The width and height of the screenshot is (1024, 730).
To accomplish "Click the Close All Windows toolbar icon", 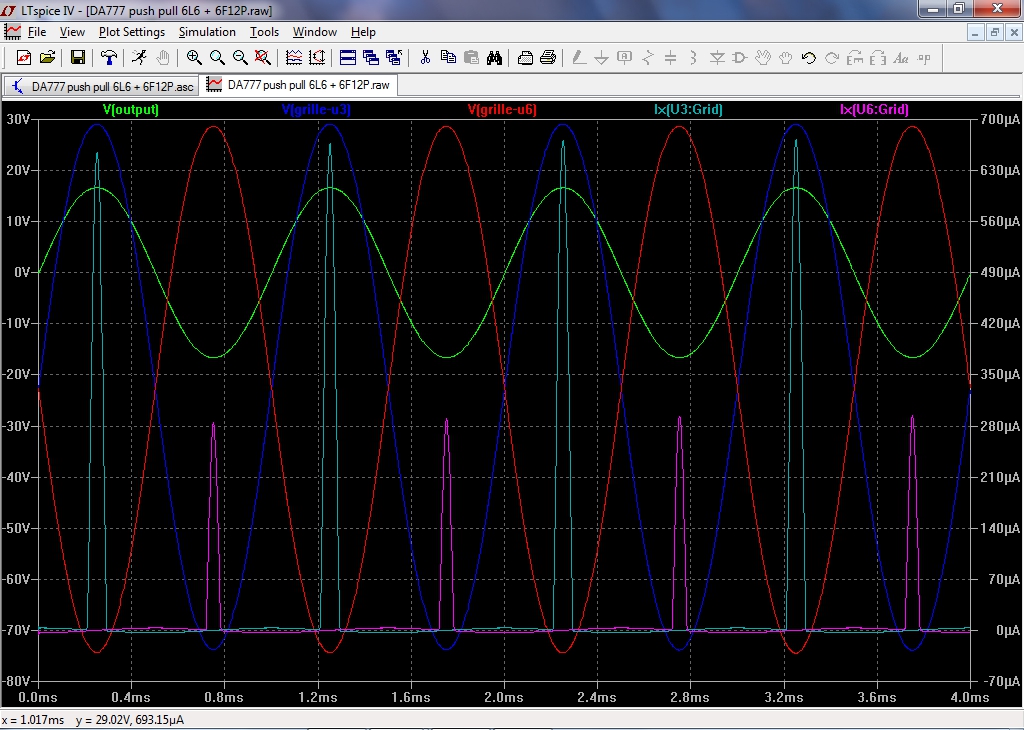I will coord(394,58).
